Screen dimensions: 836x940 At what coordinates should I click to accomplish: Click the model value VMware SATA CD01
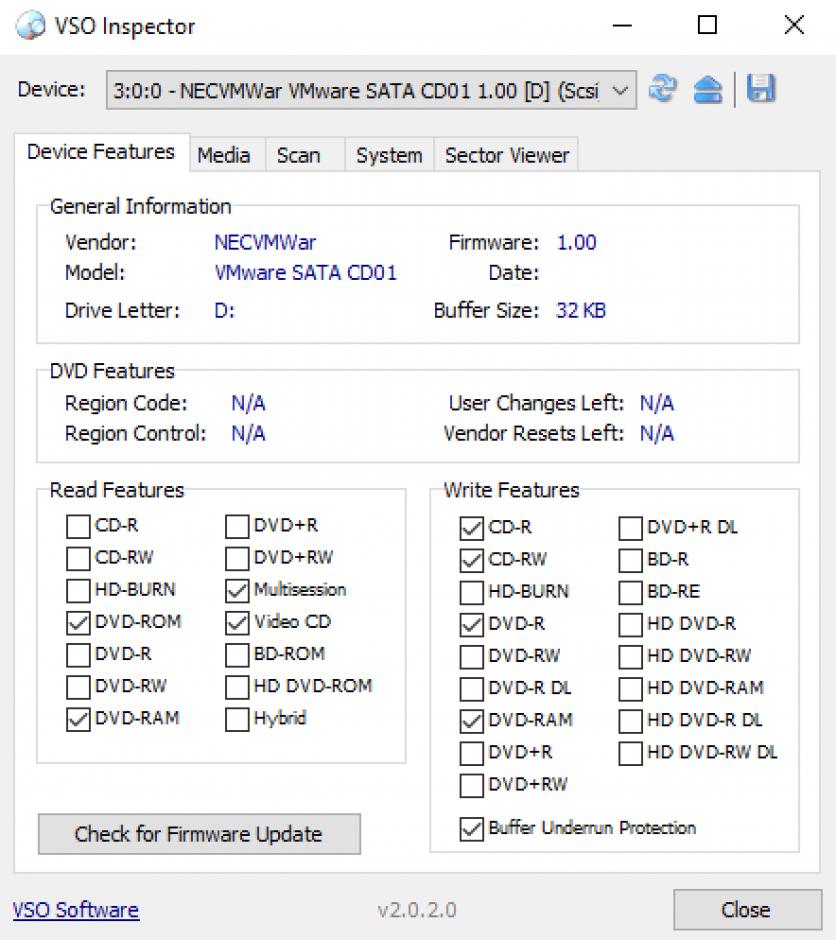(x=306, y=273)
